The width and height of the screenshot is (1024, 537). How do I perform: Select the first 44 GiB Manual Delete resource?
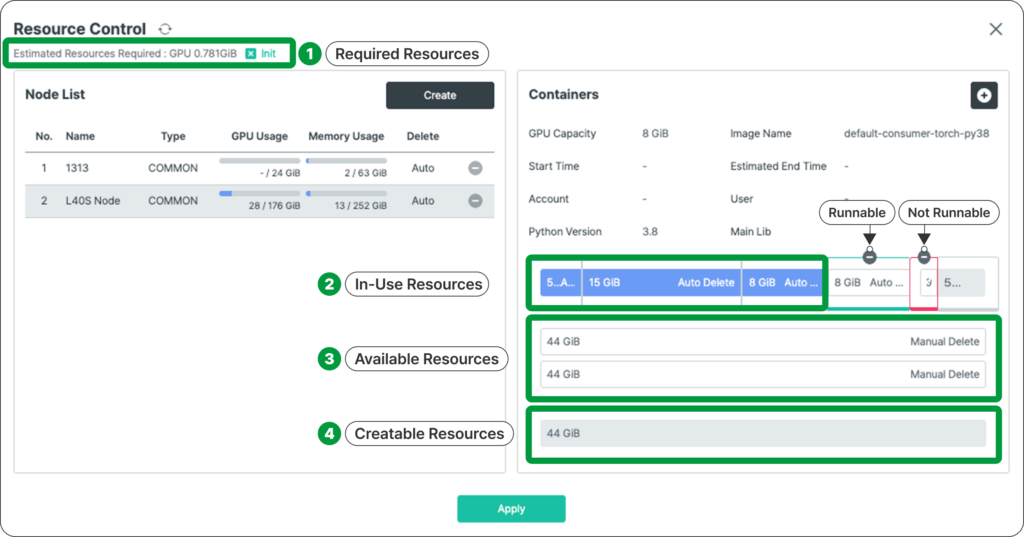[x=762, y=342]
